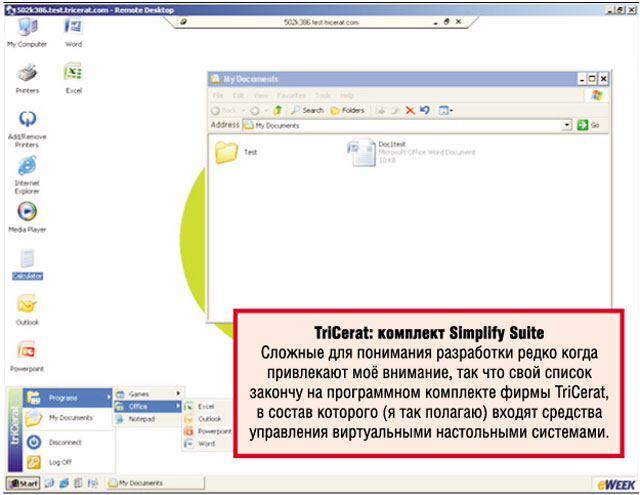Image resolution: width=640 pixels, height=495 pixels.
Task: Select the DocItest Word document
Action: click(x=411, y=152)
